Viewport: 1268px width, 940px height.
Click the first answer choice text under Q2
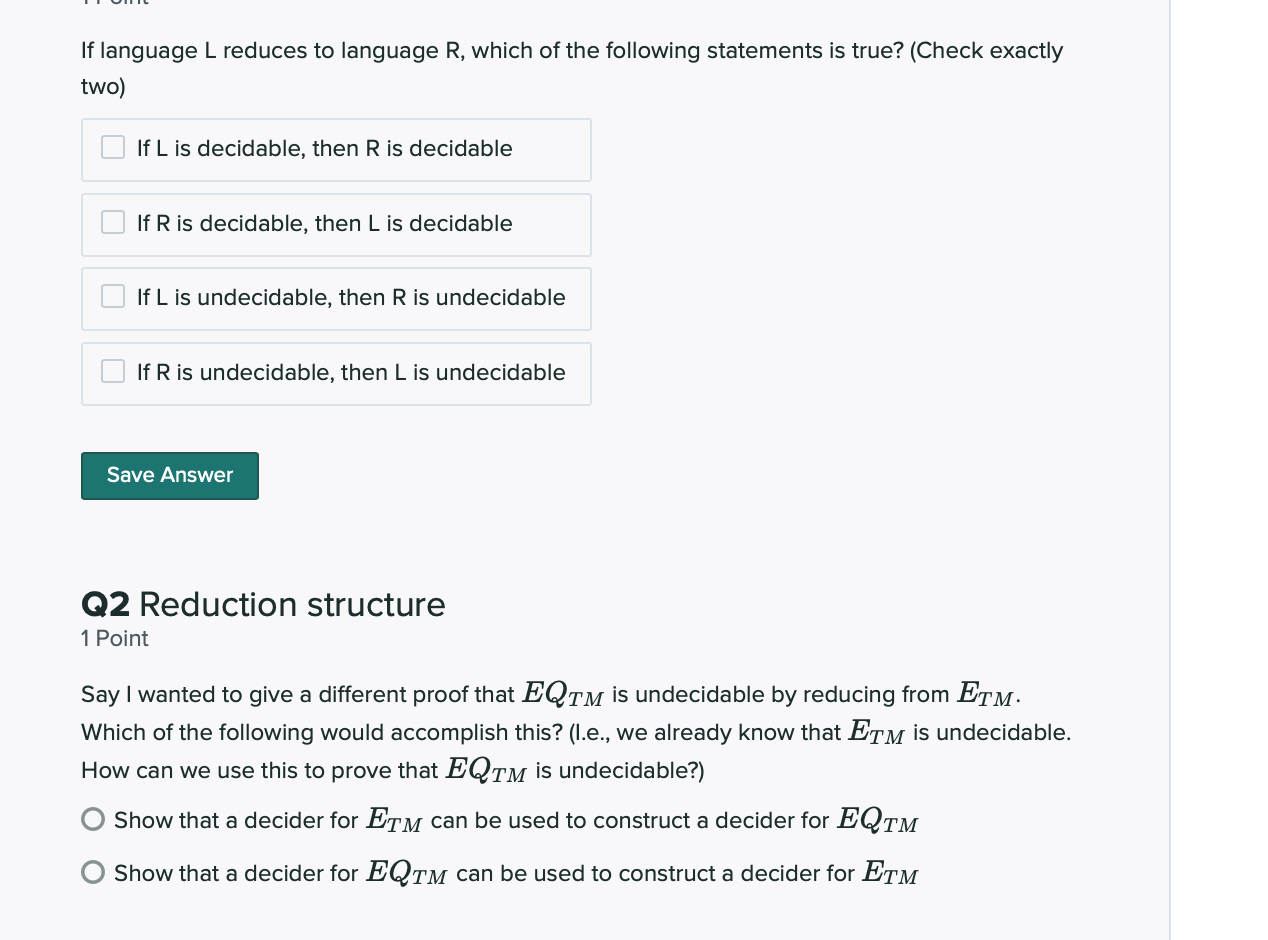click(516, 819)
